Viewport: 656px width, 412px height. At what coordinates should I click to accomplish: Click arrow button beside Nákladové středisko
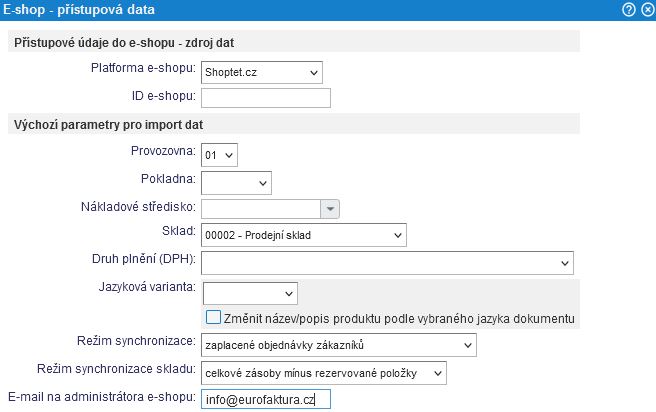(x=330, y=209)
